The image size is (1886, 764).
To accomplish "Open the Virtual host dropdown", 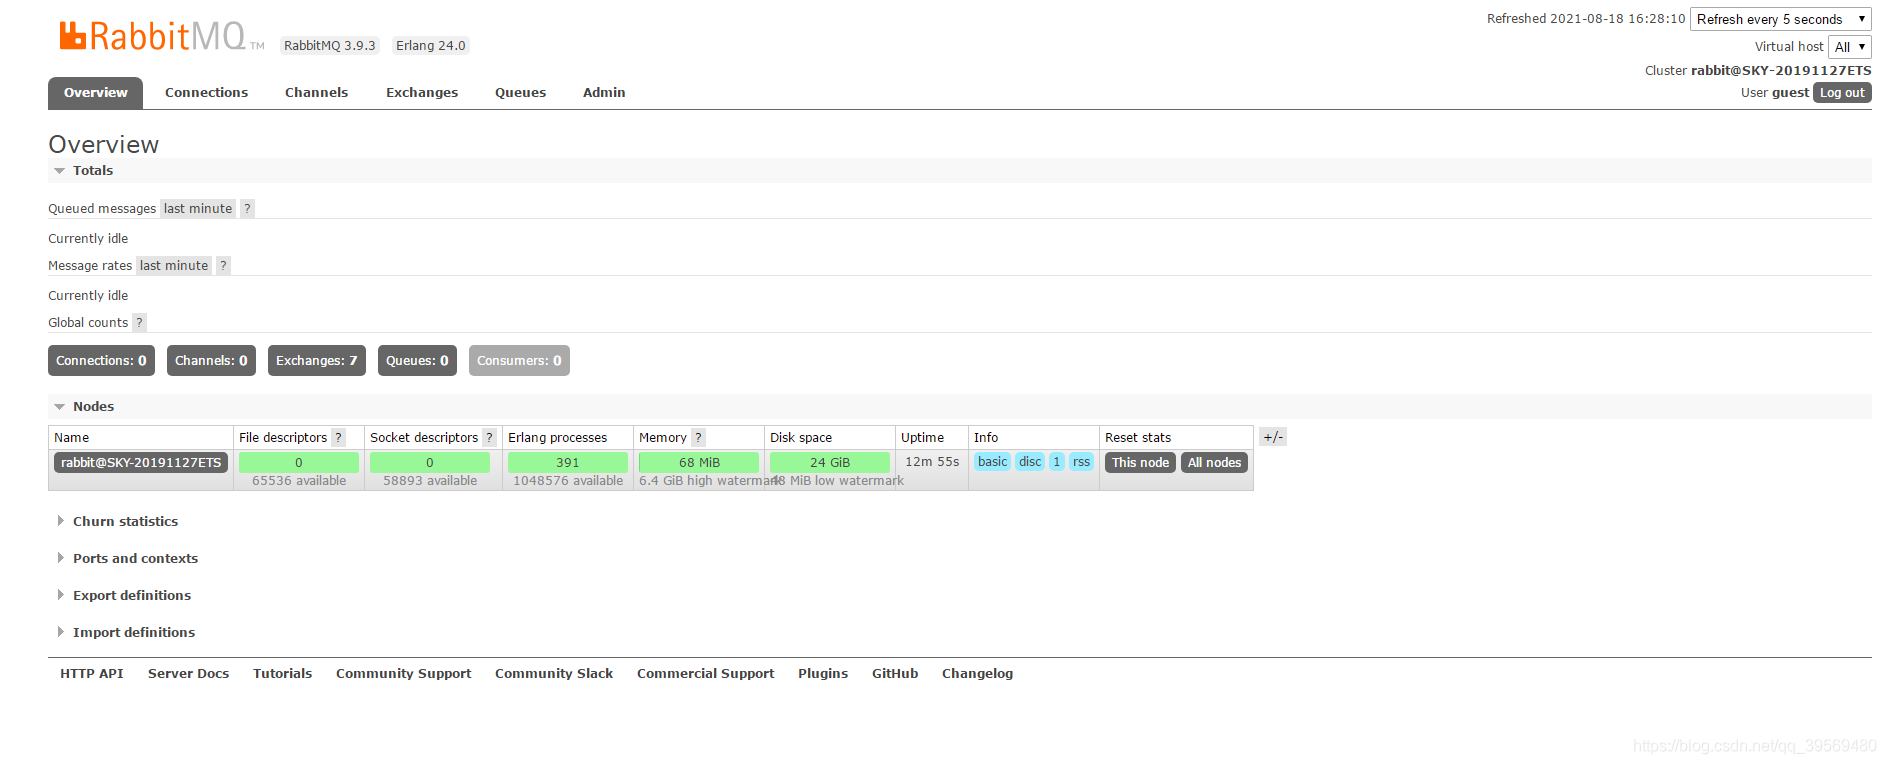I will (1850, 47).
